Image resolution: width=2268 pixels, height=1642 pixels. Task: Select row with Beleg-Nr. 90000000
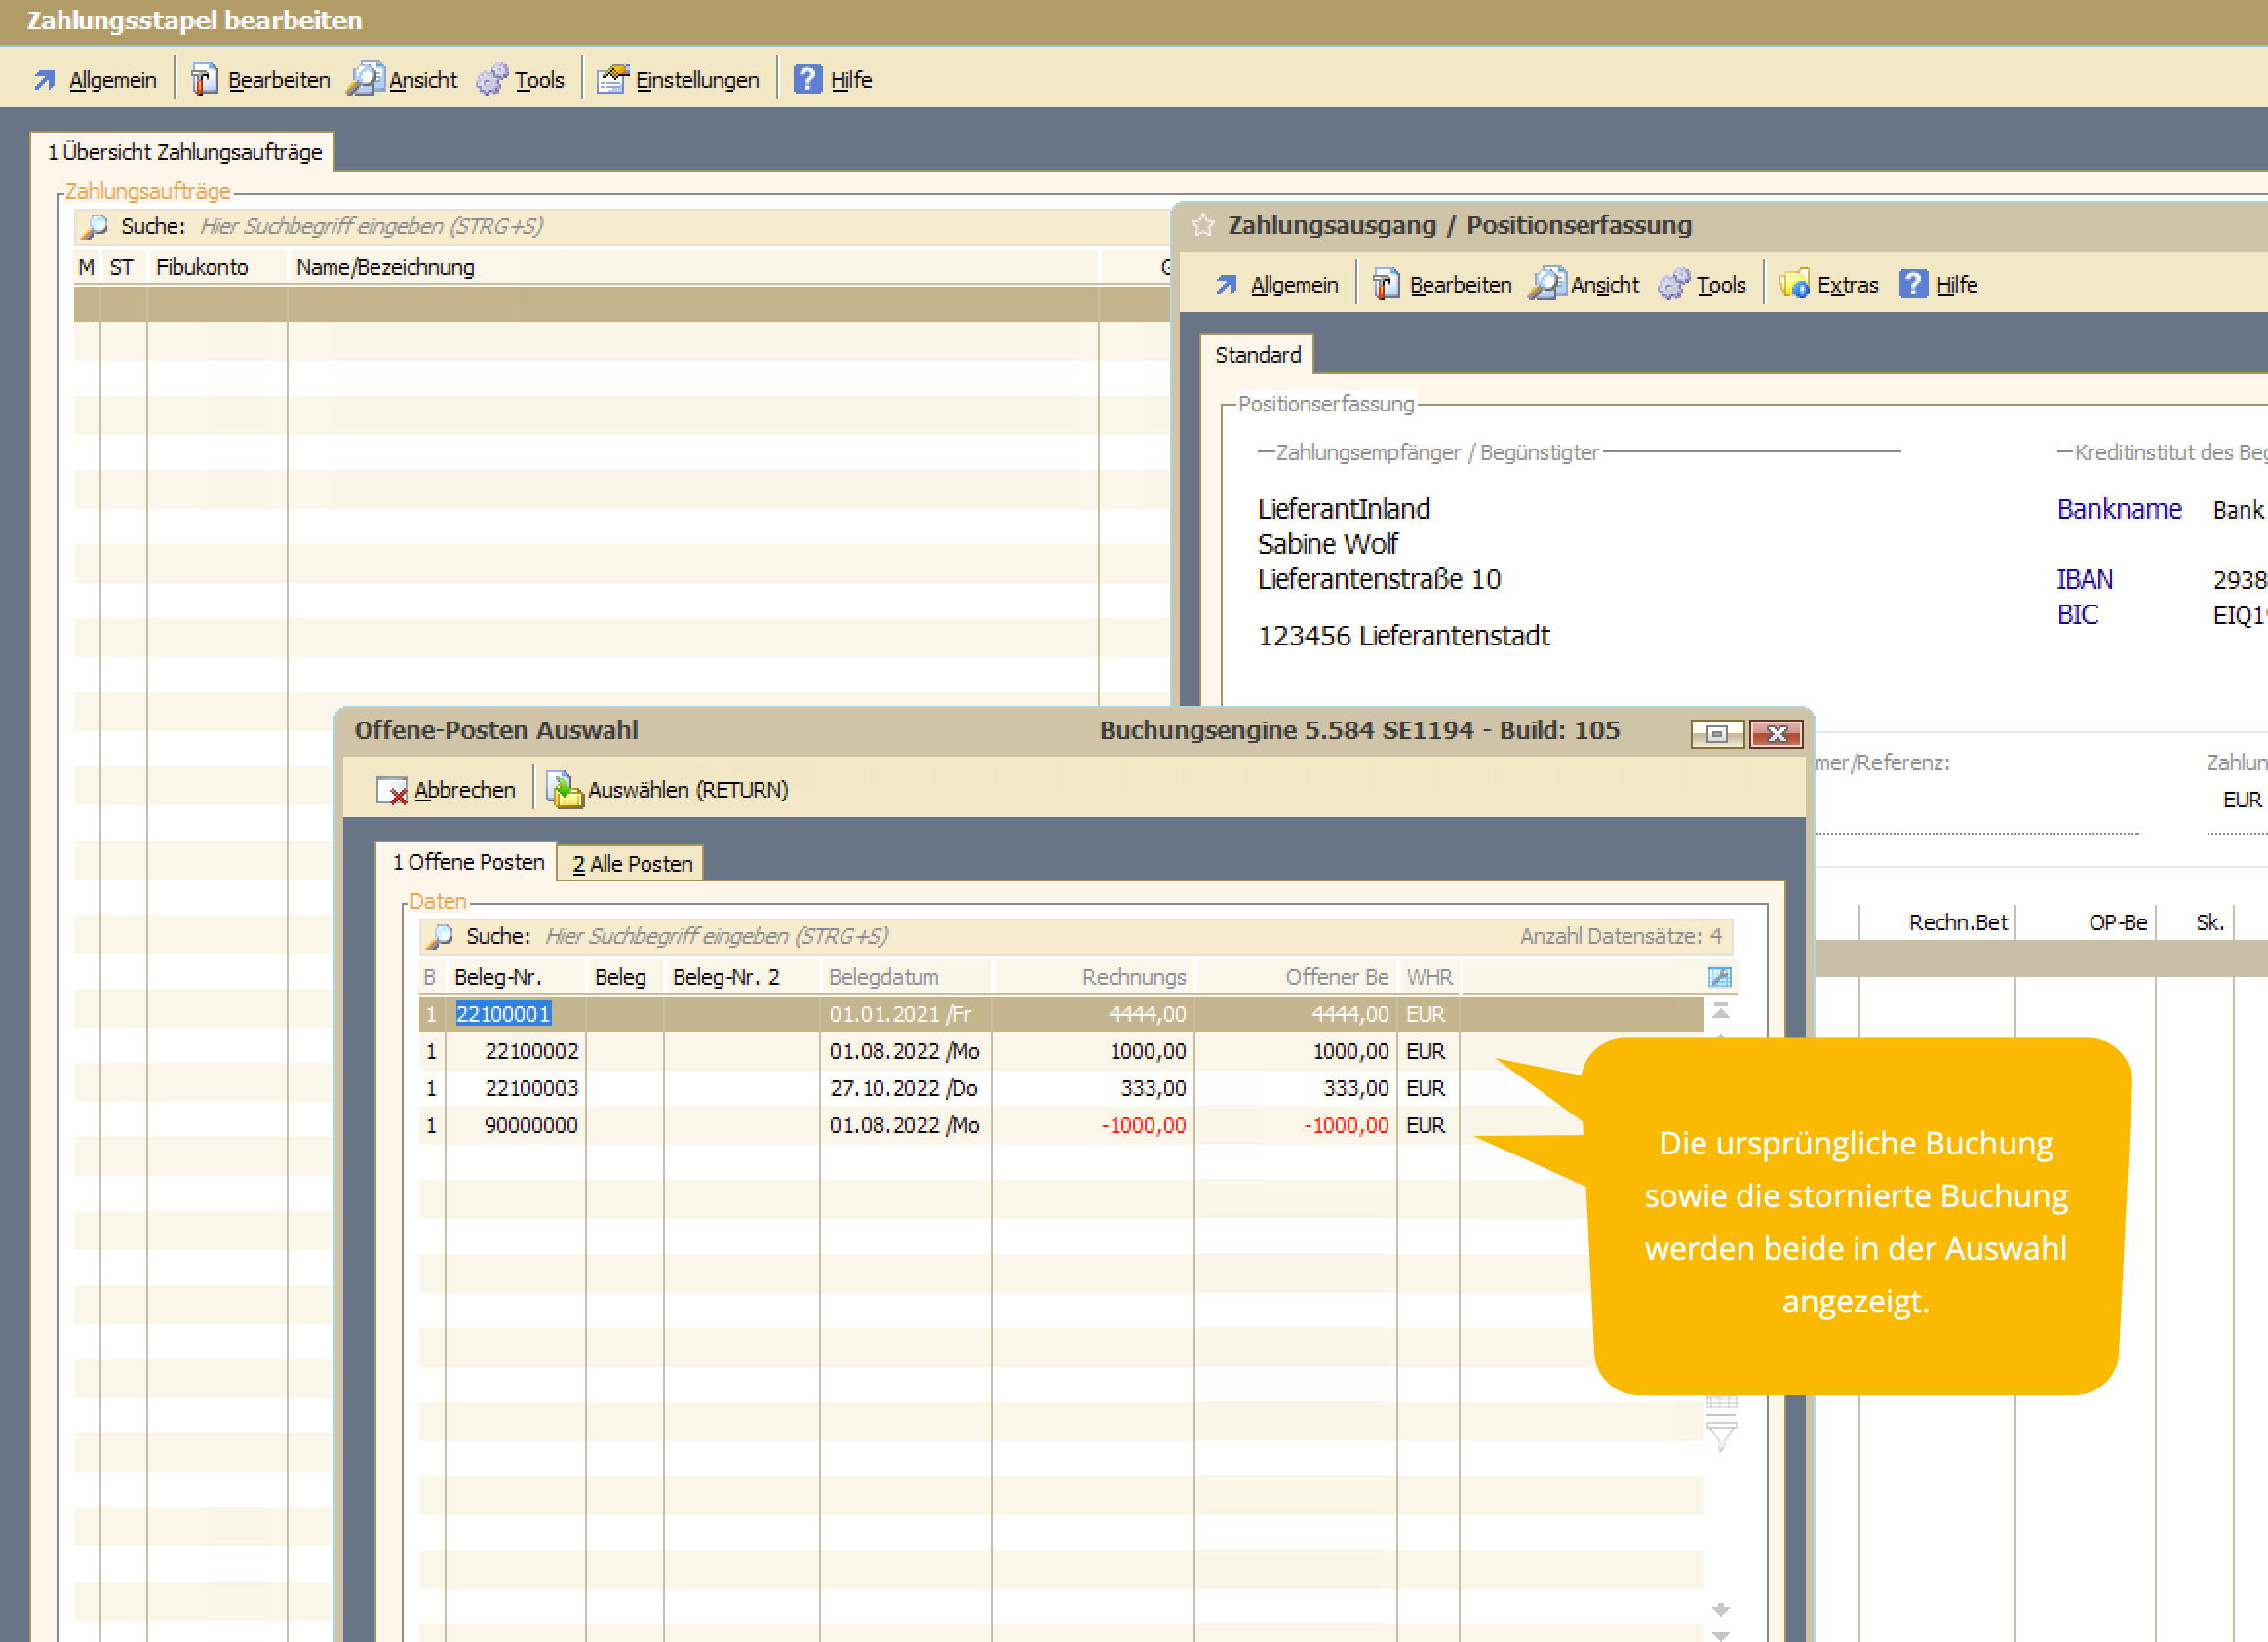(530, 1125)
